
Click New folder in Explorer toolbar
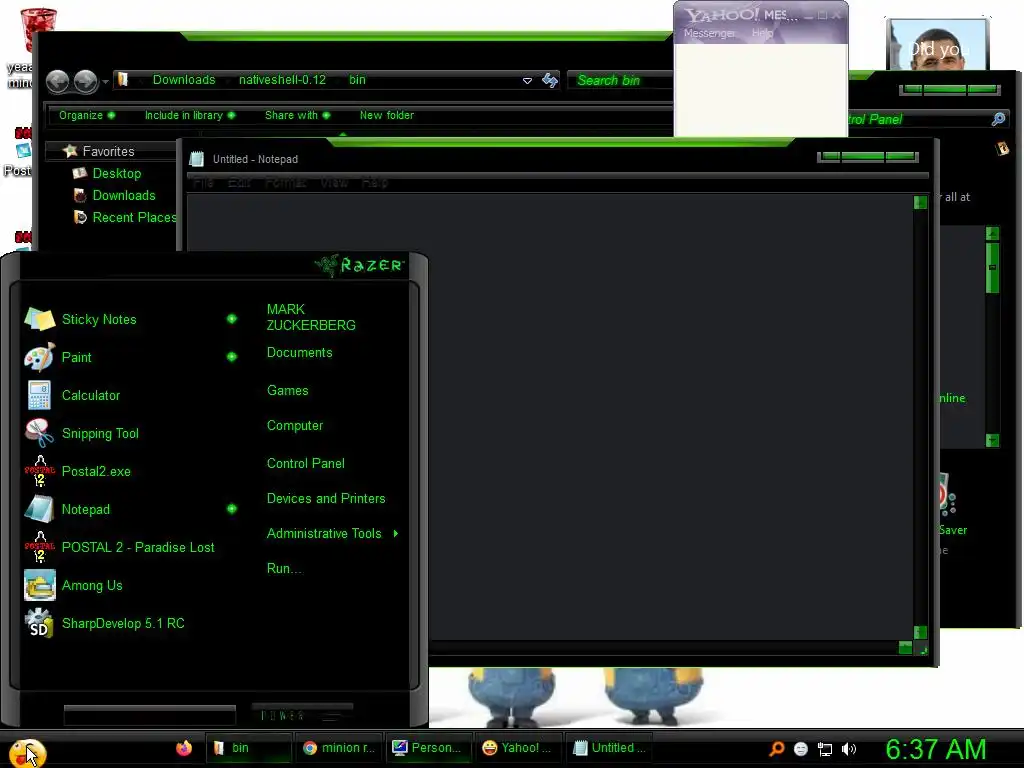(x=387, y=115)
